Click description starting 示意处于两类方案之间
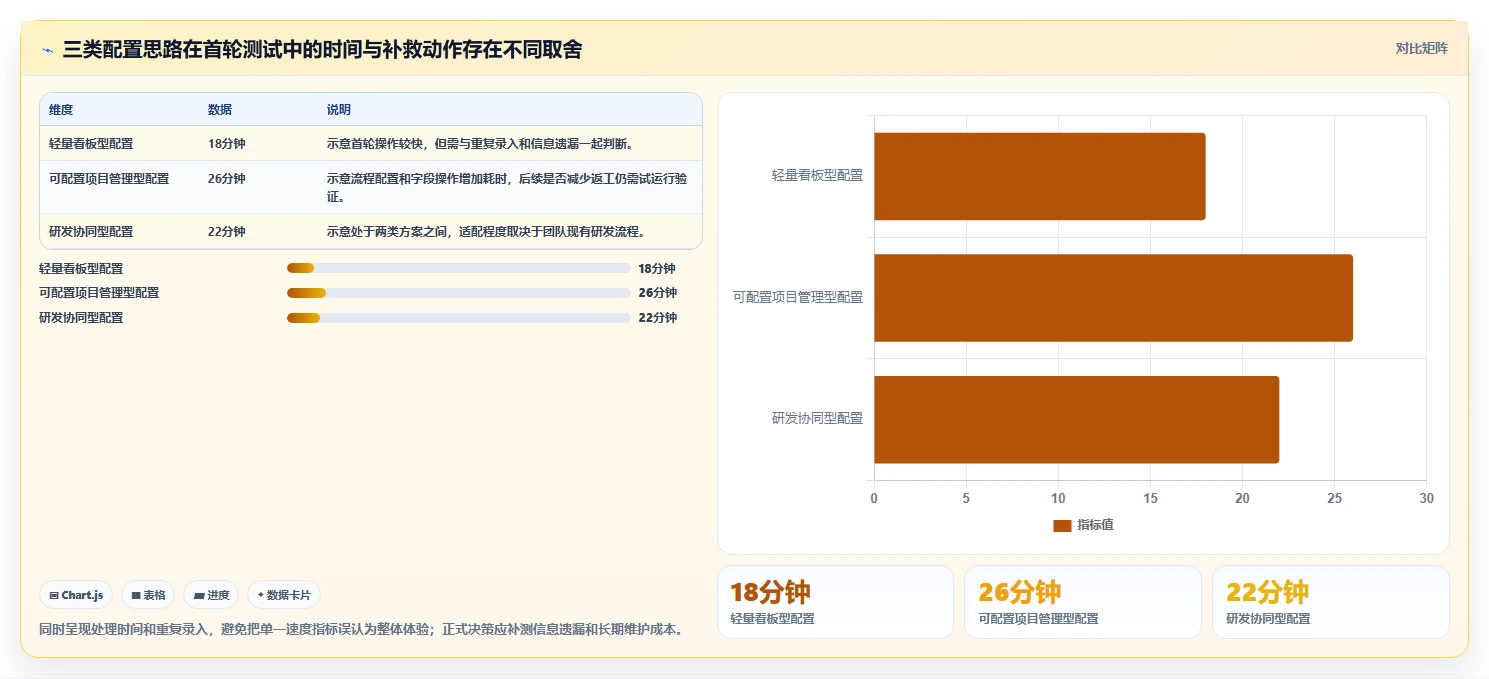The image size is (1489, 679). coord(486,232)
